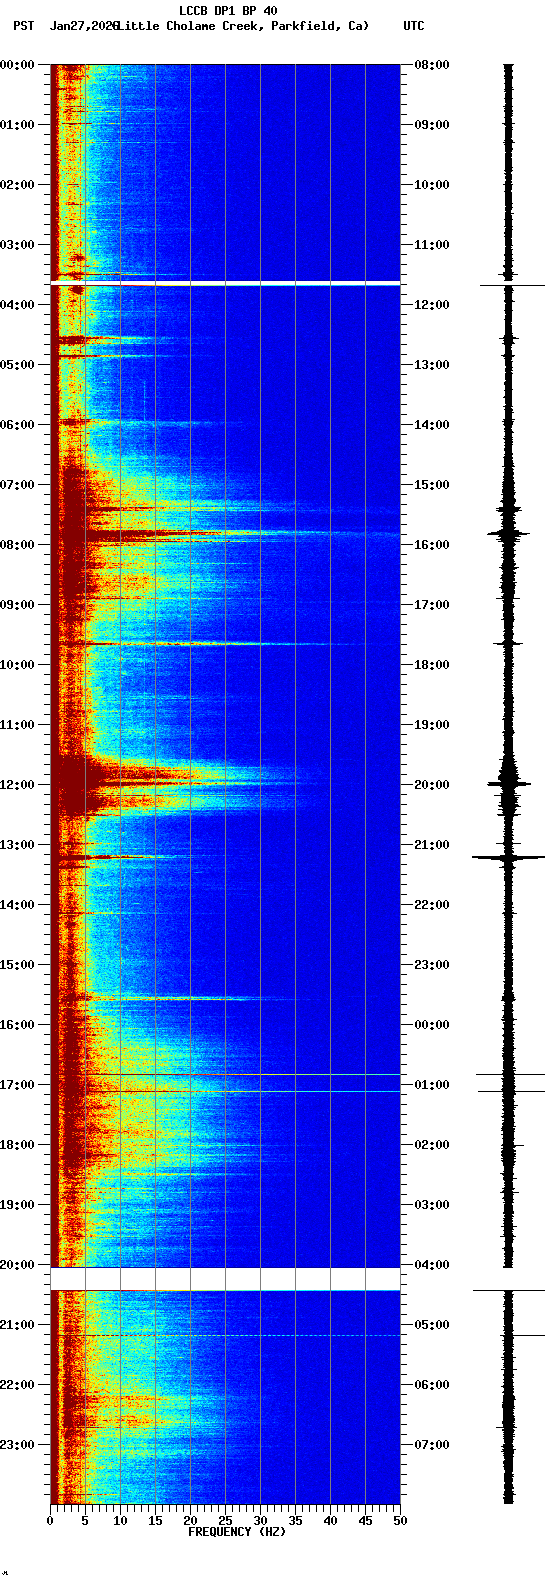Screen dimensions: 552x1584
Task: Click the 01:00 label on UTC axis
Action: click(432, 1085)
